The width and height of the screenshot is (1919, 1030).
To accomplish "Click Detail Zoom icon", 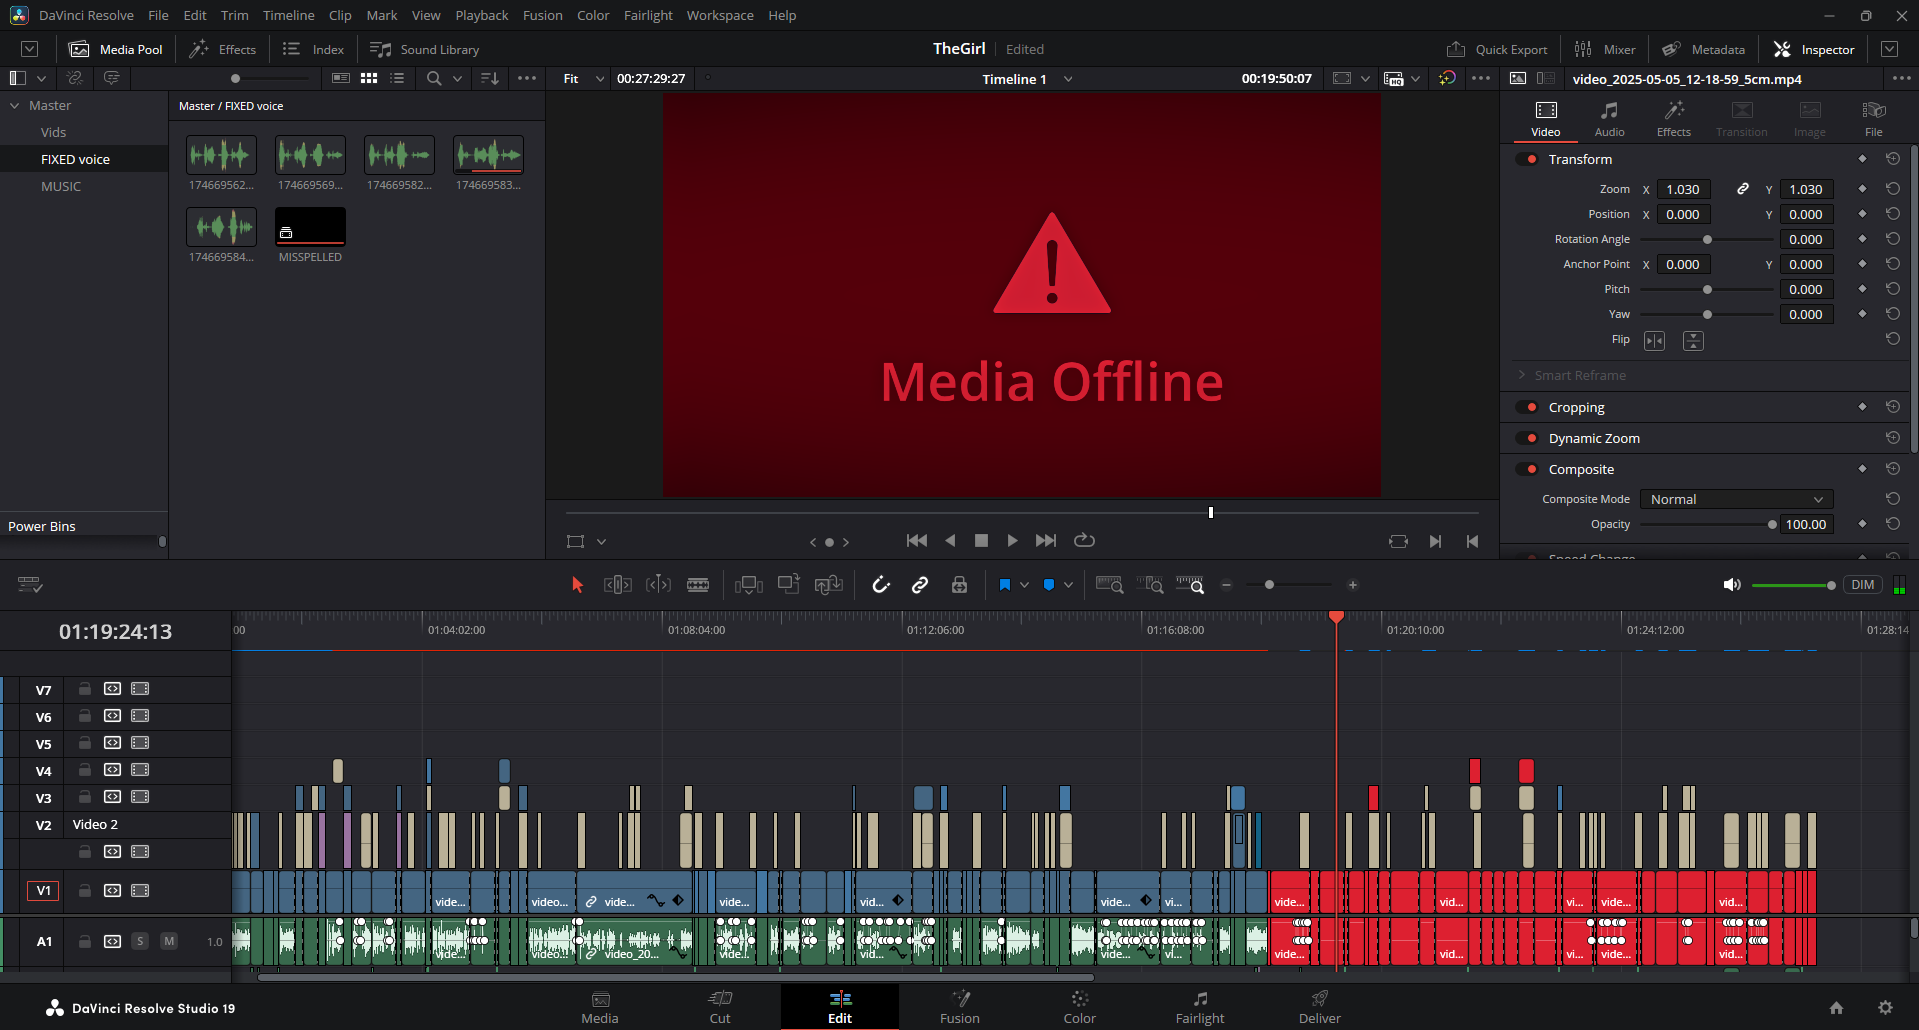I will coord(1150,585).
